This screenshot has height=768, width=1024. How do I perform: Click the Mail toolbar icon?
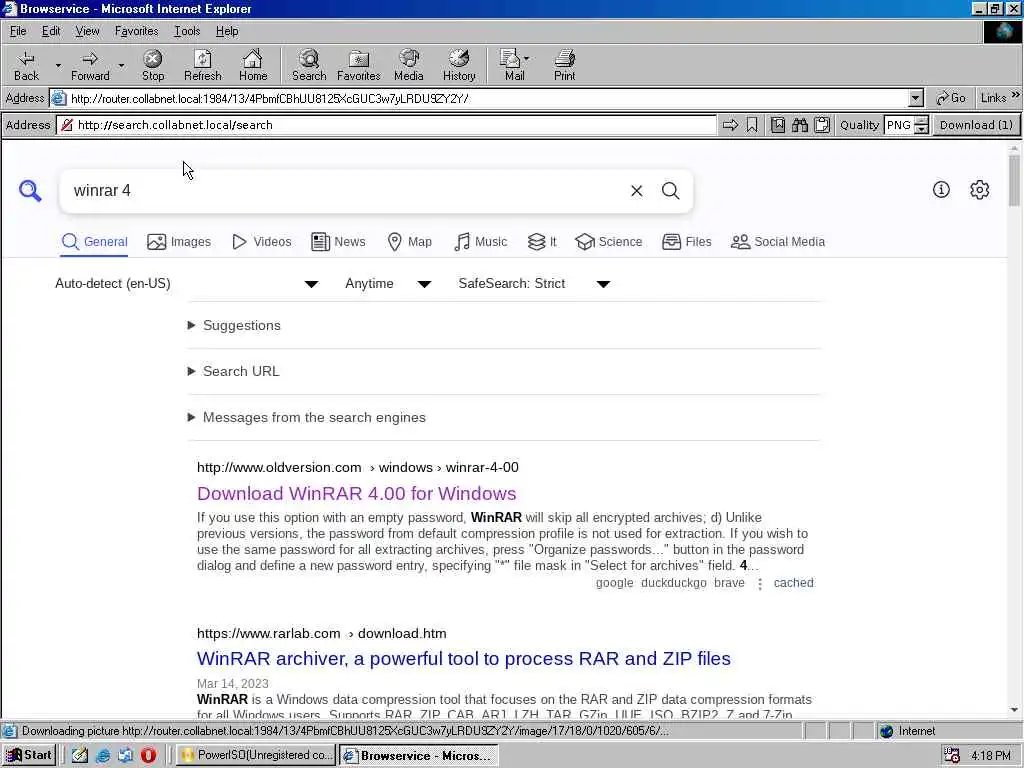pos(514,65)
